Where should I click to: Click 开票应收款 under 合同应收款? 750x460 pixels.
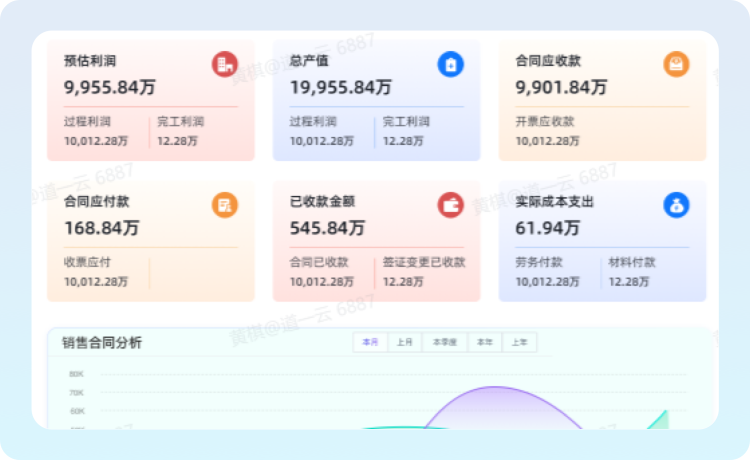545,122
